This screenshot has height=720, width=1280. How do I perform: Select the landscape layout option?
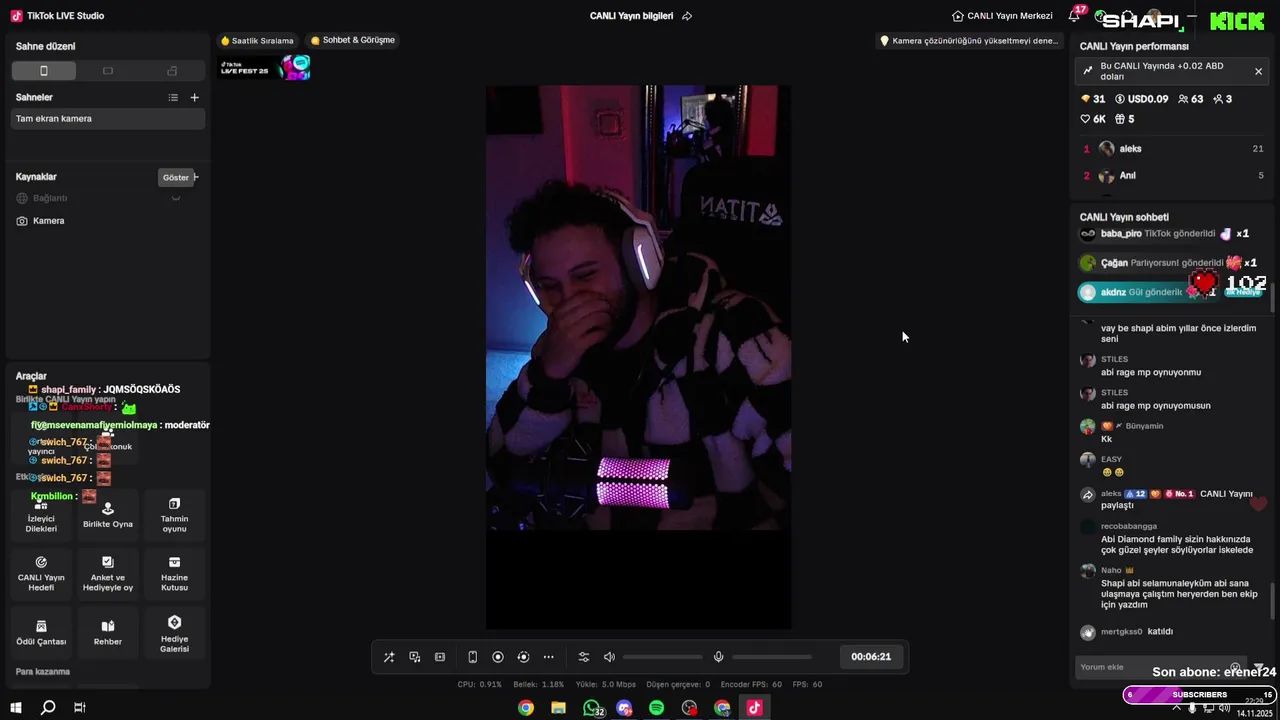(x=108, y=71)
